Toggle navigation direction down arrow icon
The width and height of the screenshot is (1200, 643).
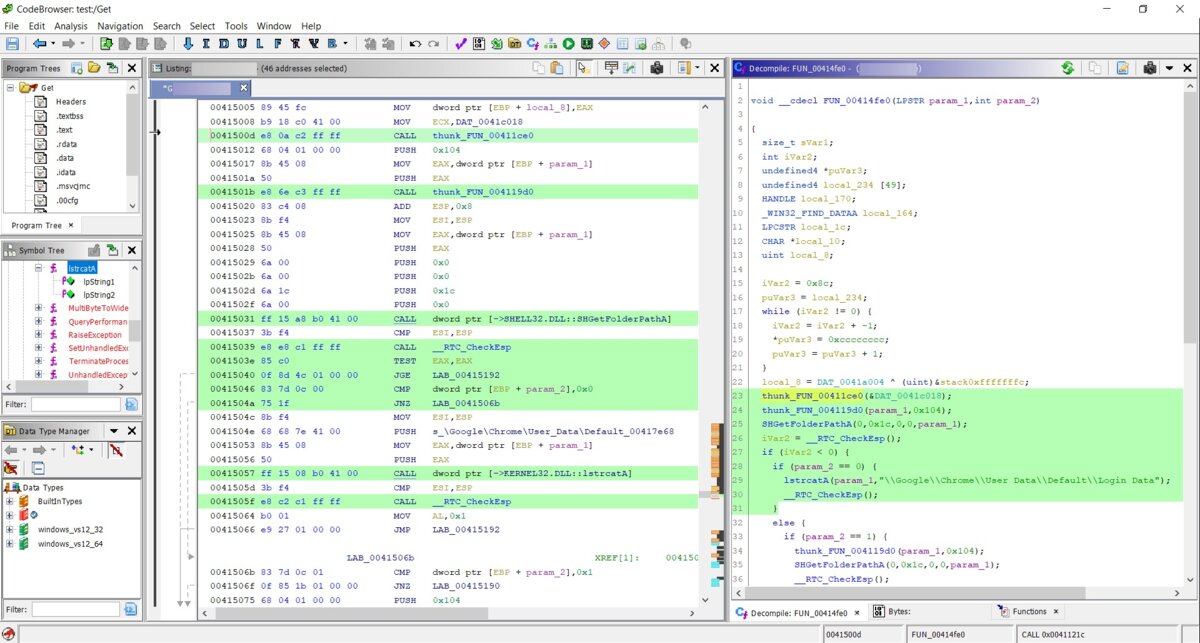[188, 44]
